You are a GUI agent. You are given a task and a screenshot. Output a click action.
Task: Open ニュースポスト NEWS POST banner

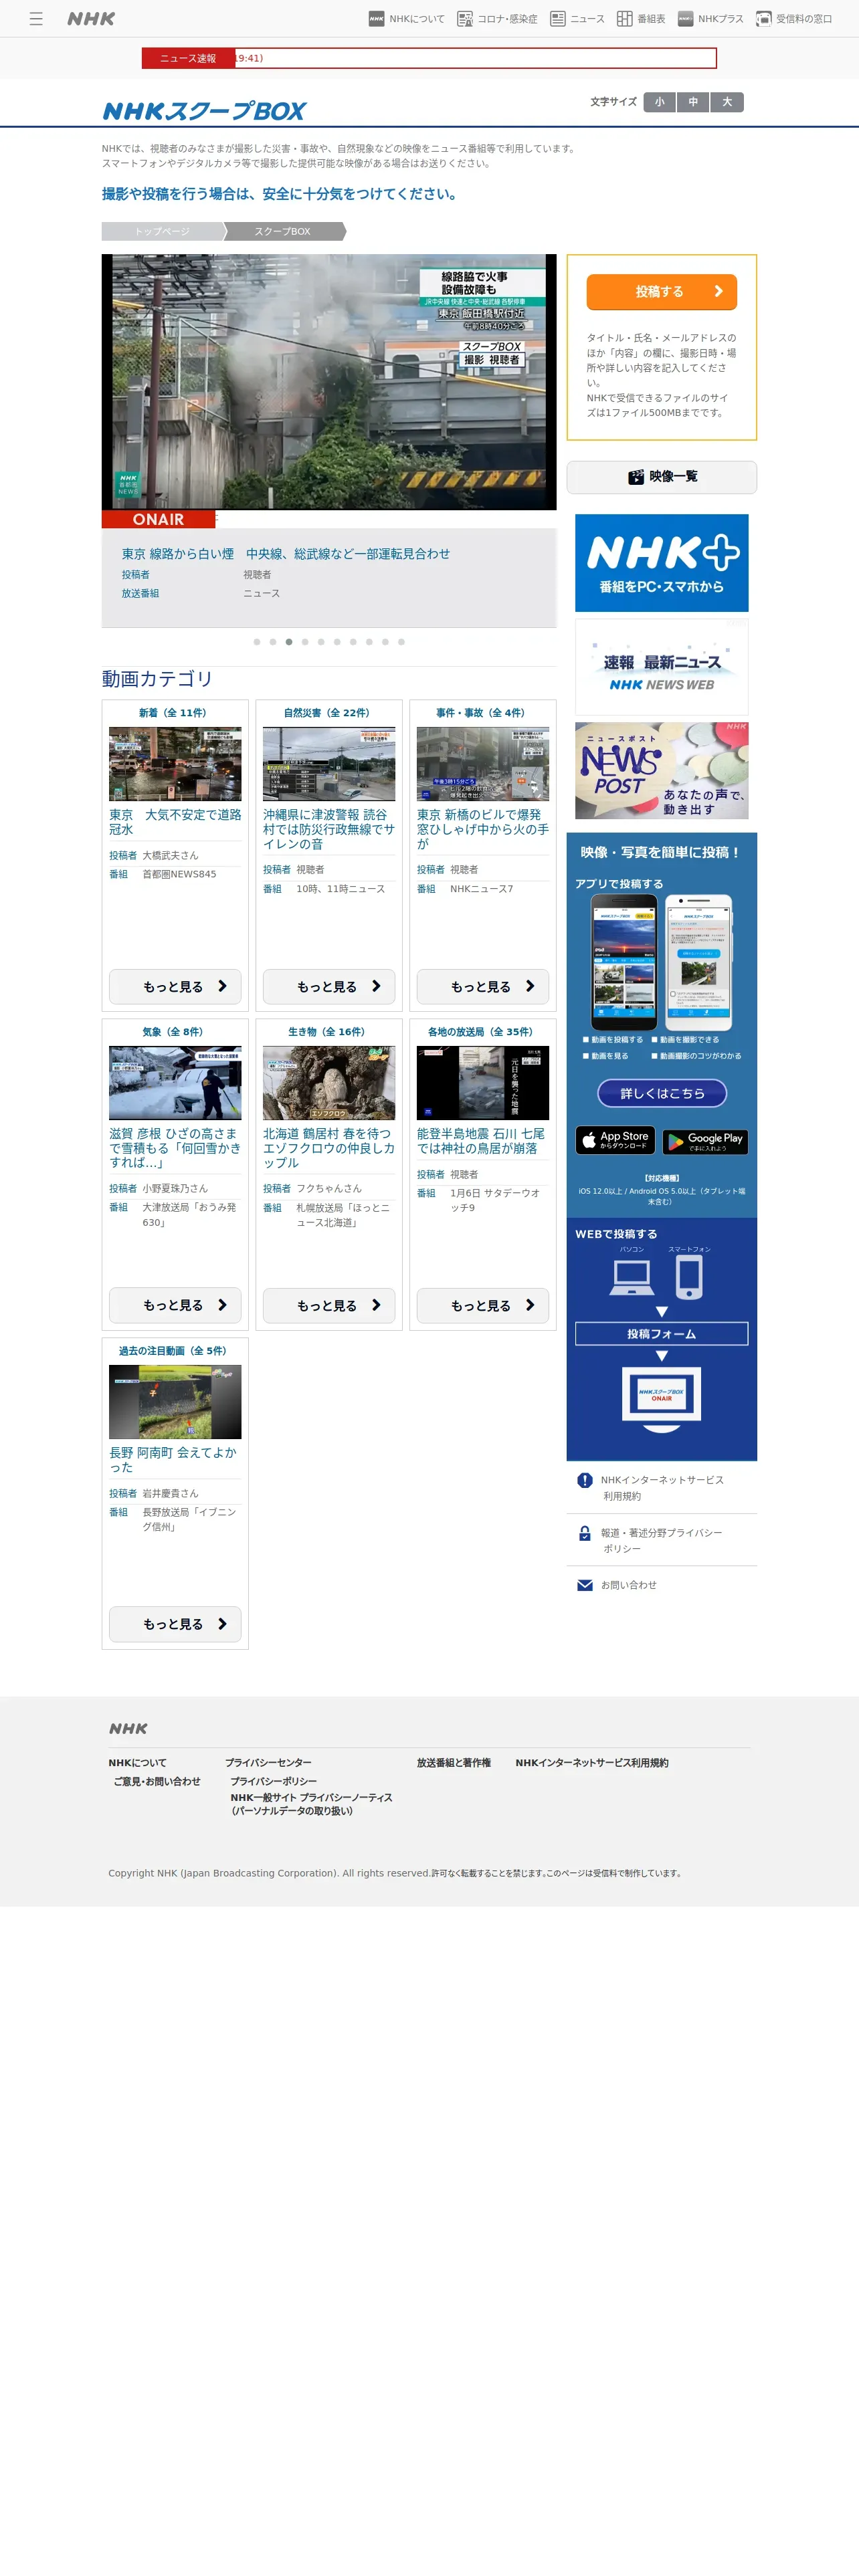[662, 771]
